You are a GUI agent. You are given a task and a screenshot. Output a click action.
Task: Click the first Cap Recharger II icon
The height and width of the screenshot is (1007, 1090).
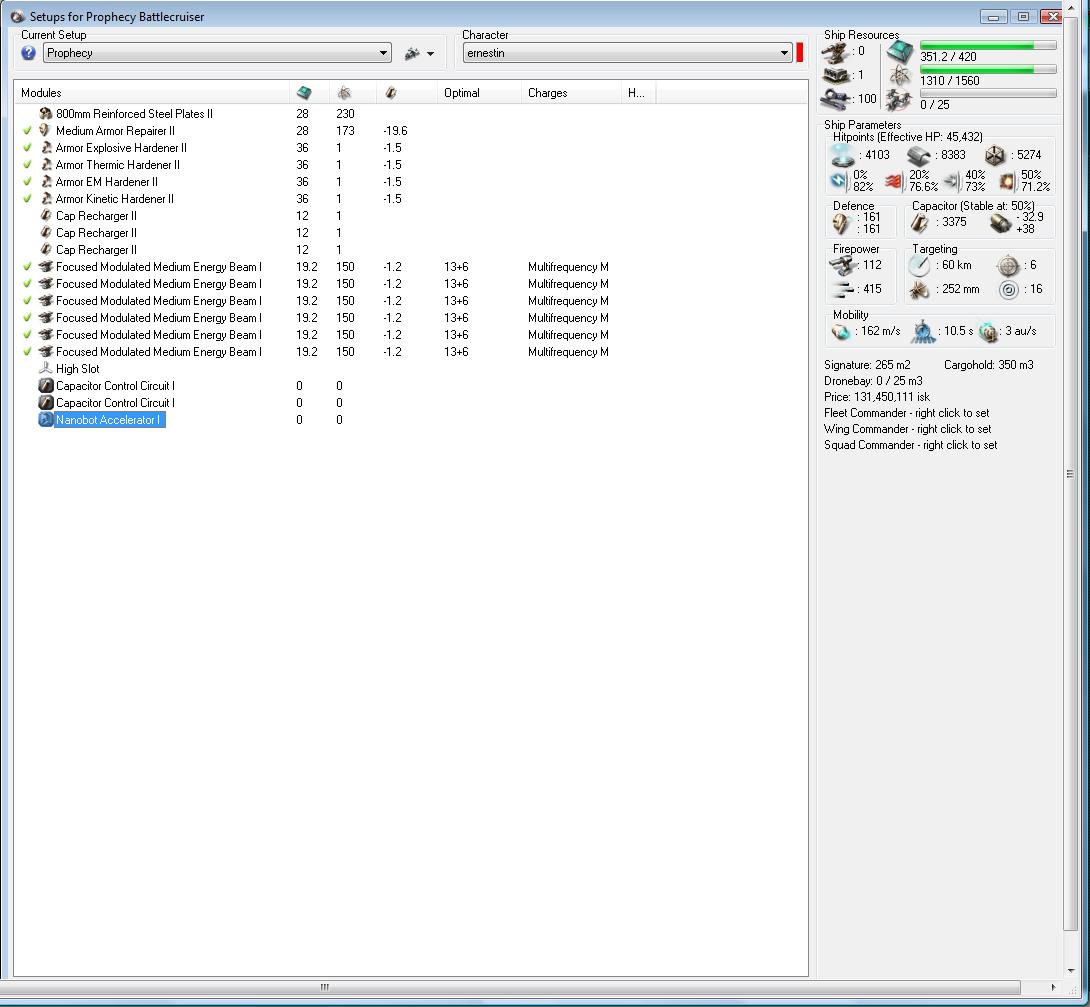pyautogui.click(x=46, y=215)
